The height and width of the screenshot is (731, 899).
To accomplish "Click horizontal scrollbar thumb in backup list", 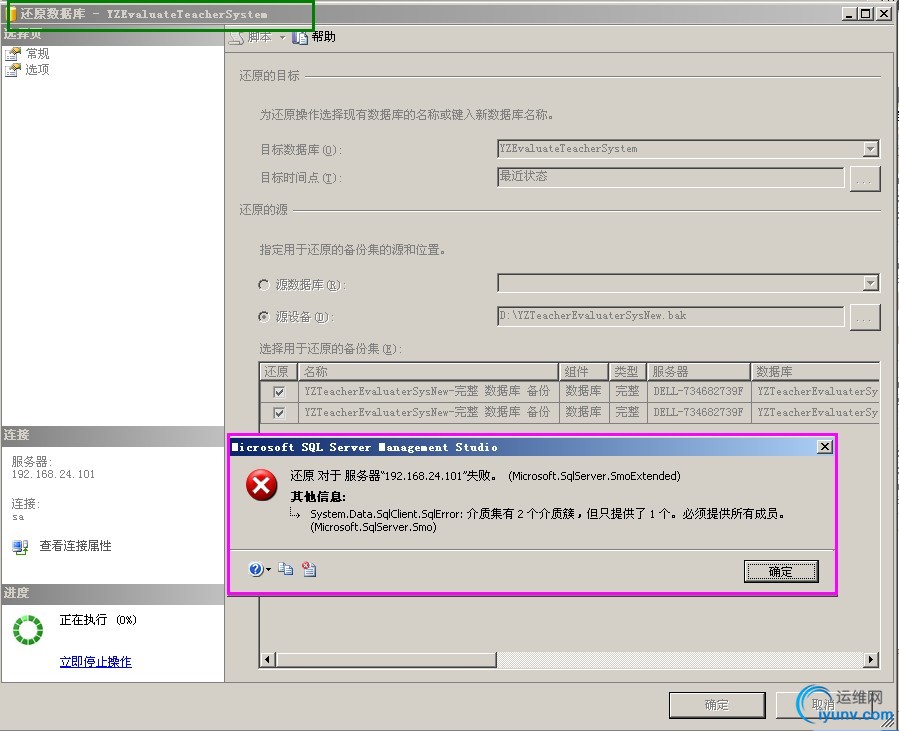I will [x=386, y=660].
